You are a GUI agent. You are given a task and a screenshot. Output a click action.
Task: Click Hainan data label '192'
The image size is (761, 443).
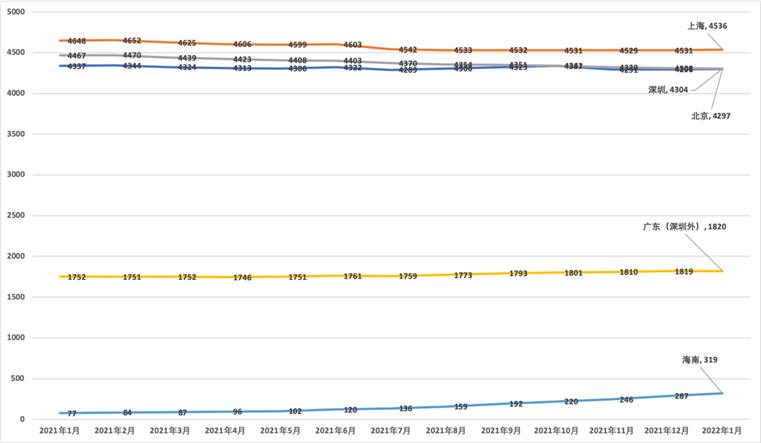(516, 404)
